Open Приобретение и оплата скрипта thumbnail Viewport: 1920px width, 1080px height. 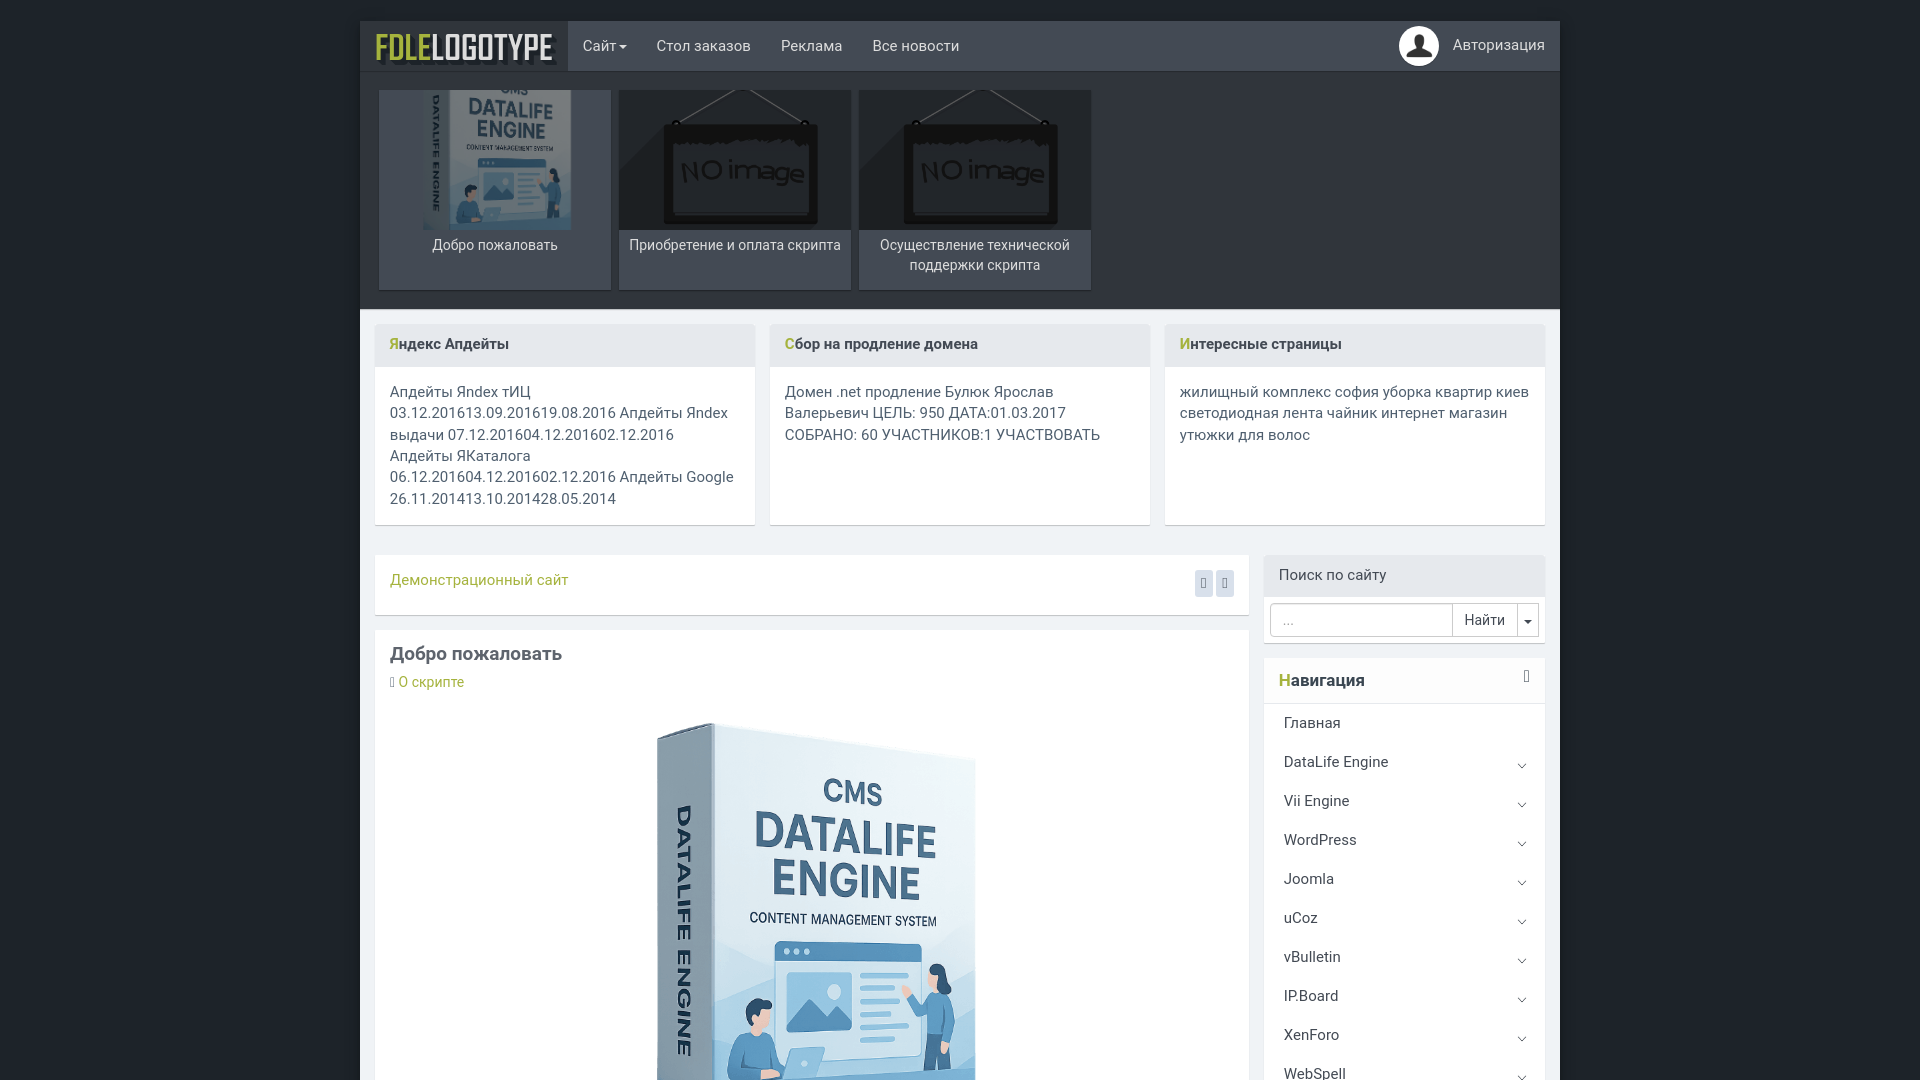pyautogui.click(x=735, y=189)
